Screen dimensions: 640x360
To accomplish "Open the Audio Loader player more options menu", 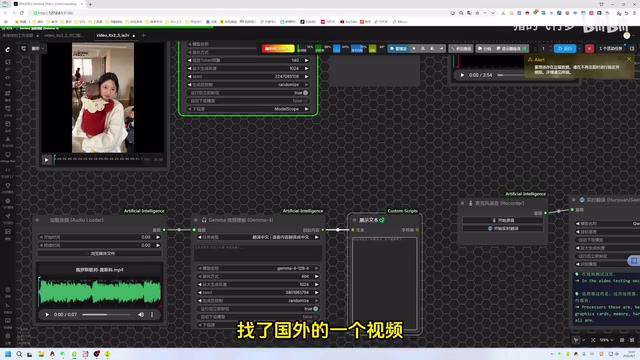I will click(152, 315).
